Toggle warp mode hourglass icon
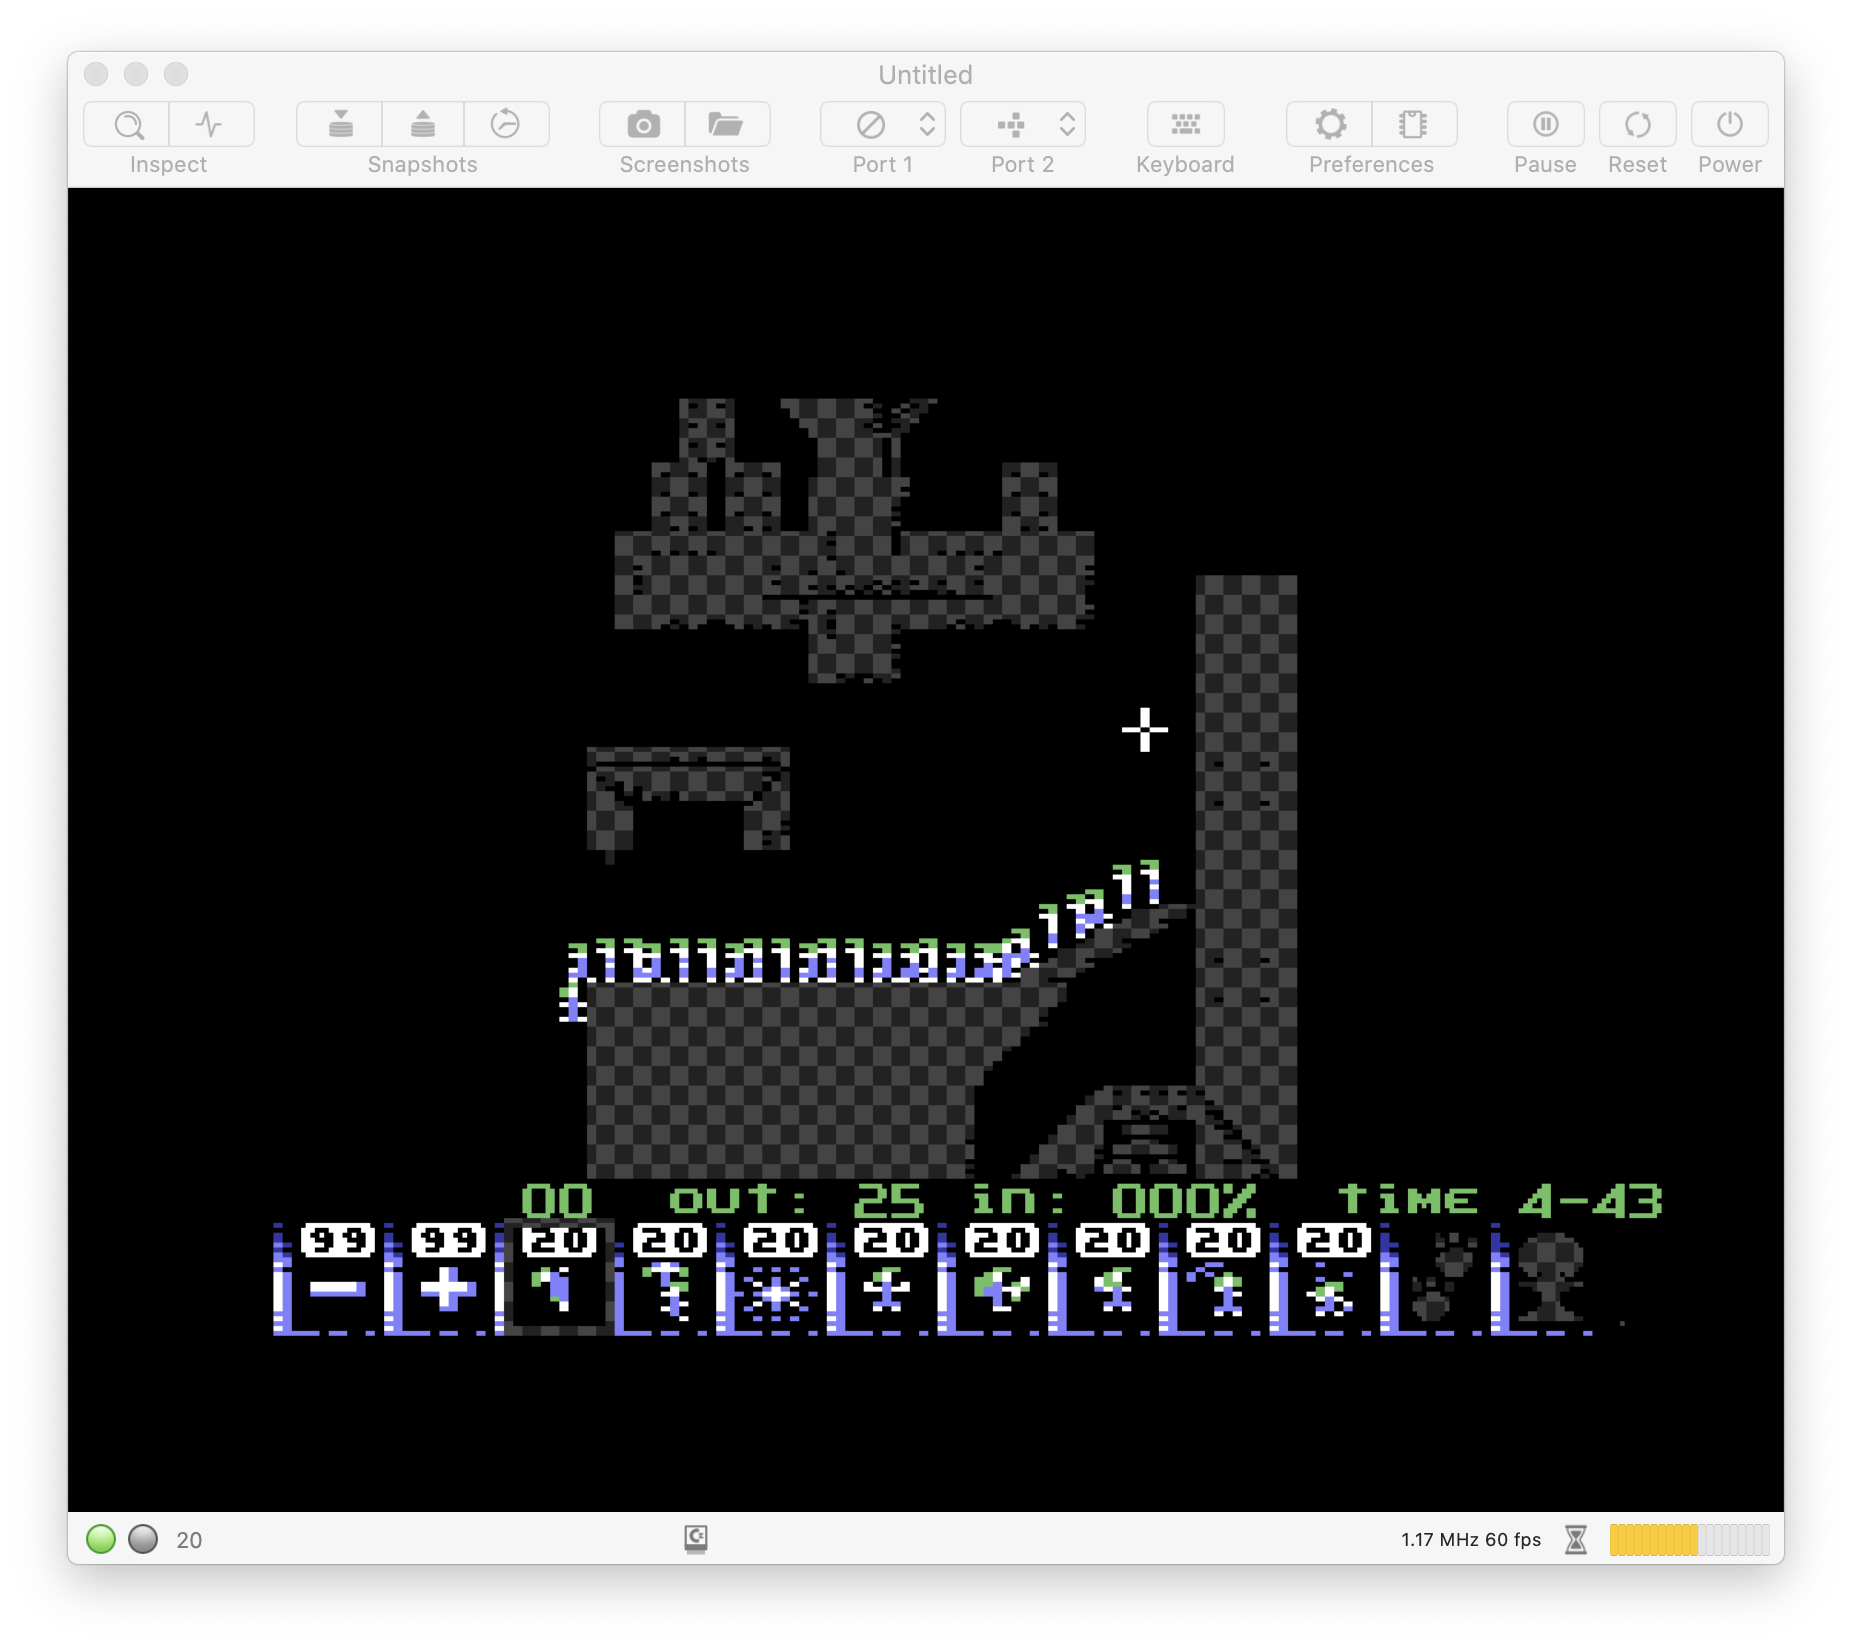The height and width of the screenshot is (1648, 1852). 1576,1539
